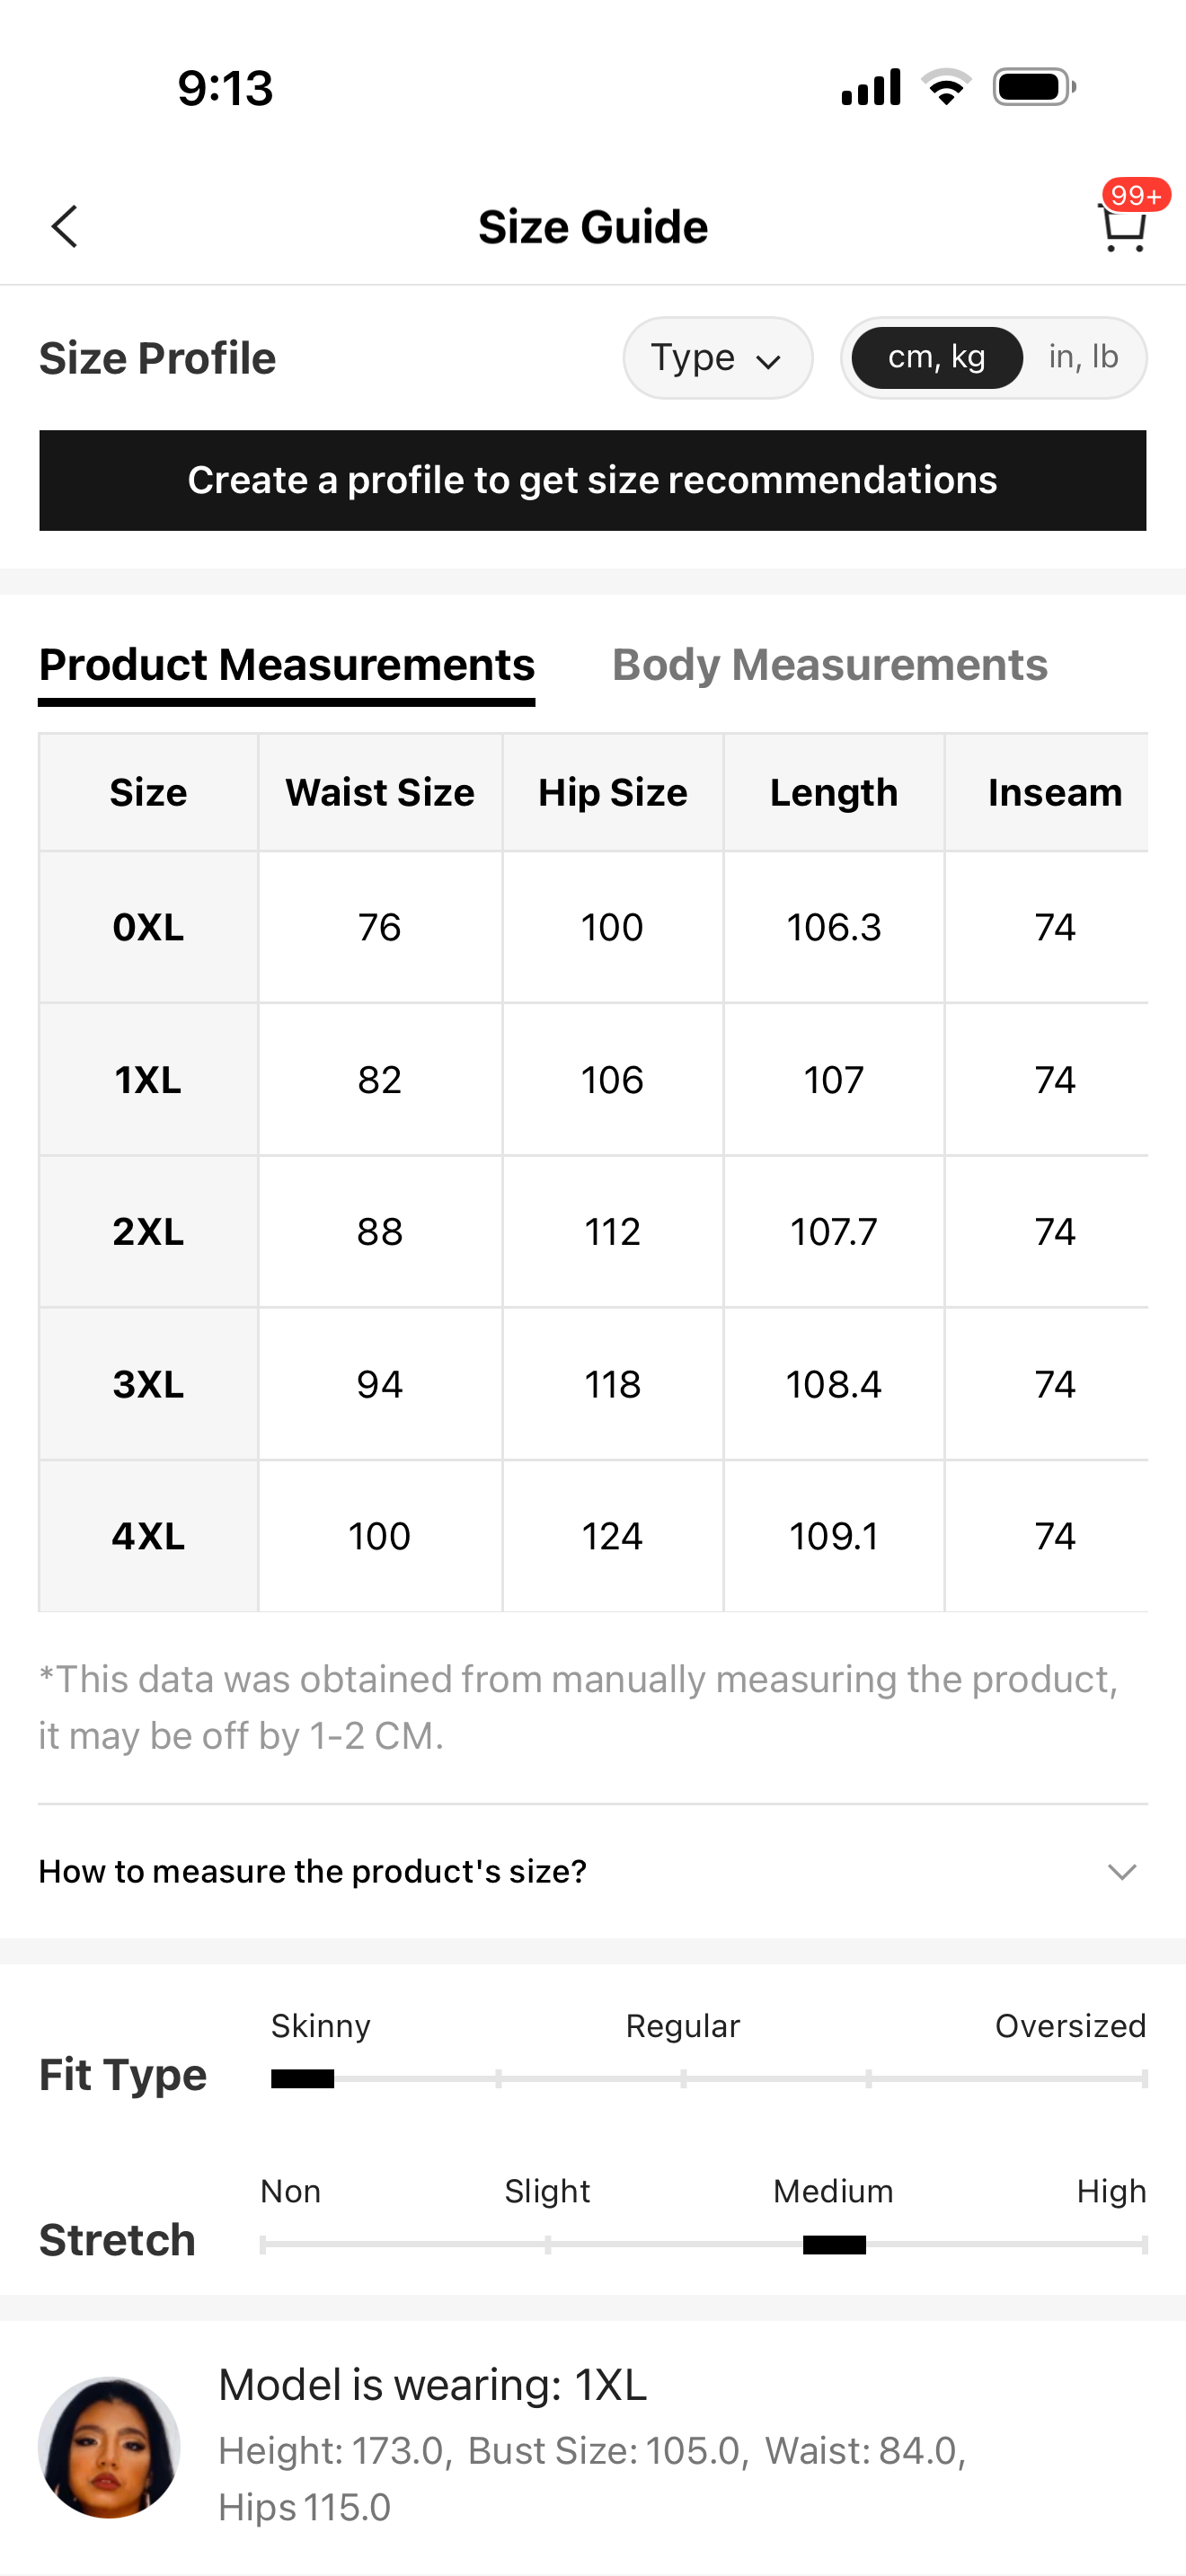Tap the Stretch Medium slider indicator
The width and height of the screenshot is (1186, 2576).
pyautogui.click(x=834, y=2245)
